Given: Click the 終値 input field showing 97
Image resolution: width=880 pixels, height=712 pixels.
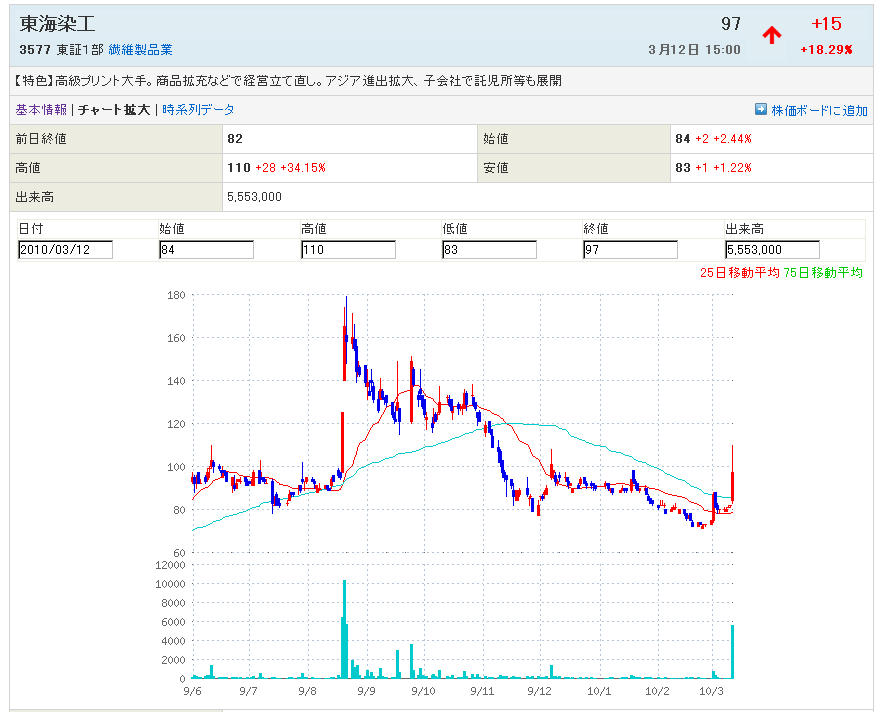Looking at the screenshot, I should click(630, 250).
